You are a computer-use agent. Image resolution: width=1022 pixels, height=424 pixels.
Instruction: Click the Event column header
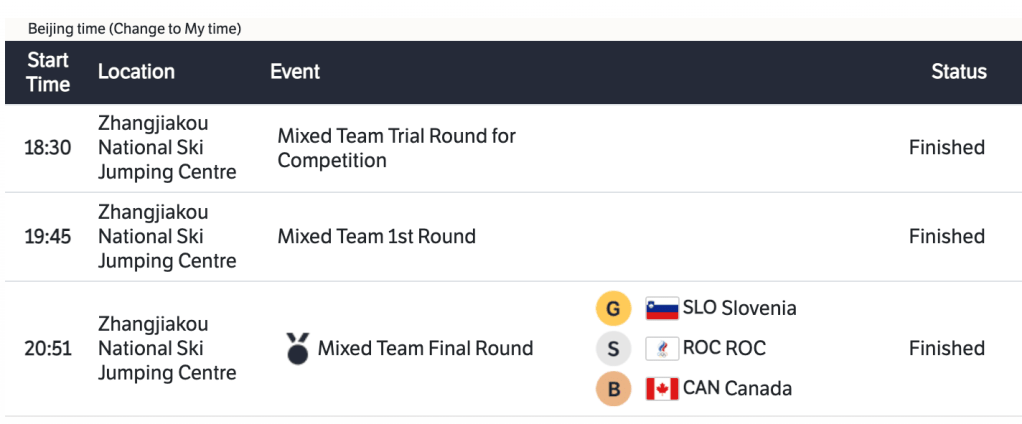(295, 72)
